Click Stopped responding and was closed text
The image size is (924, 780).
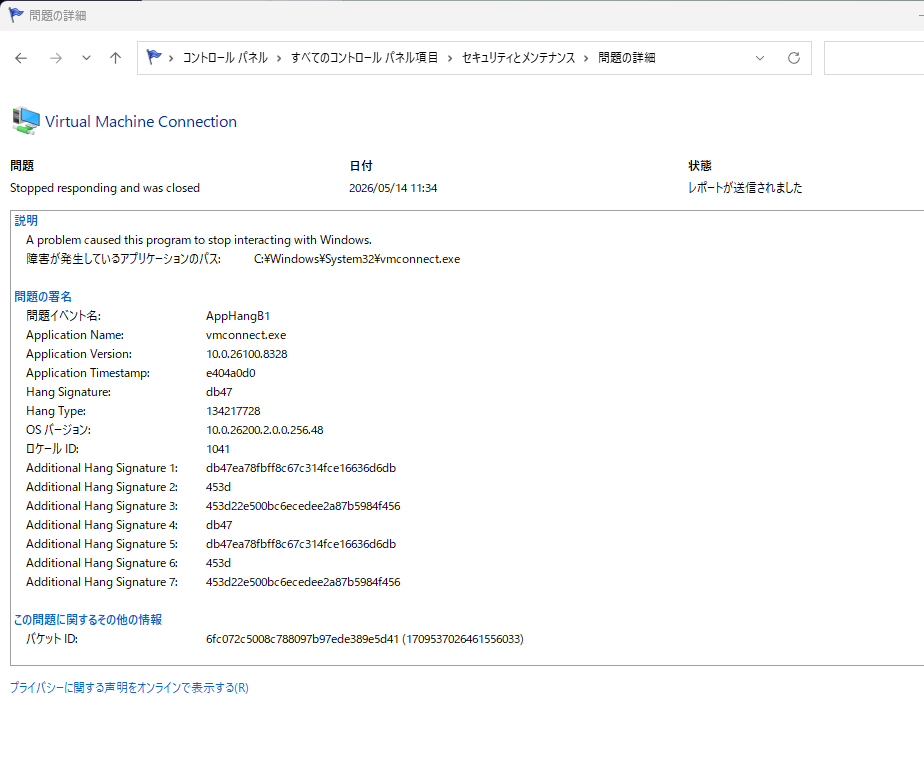(x=105, y=188)
